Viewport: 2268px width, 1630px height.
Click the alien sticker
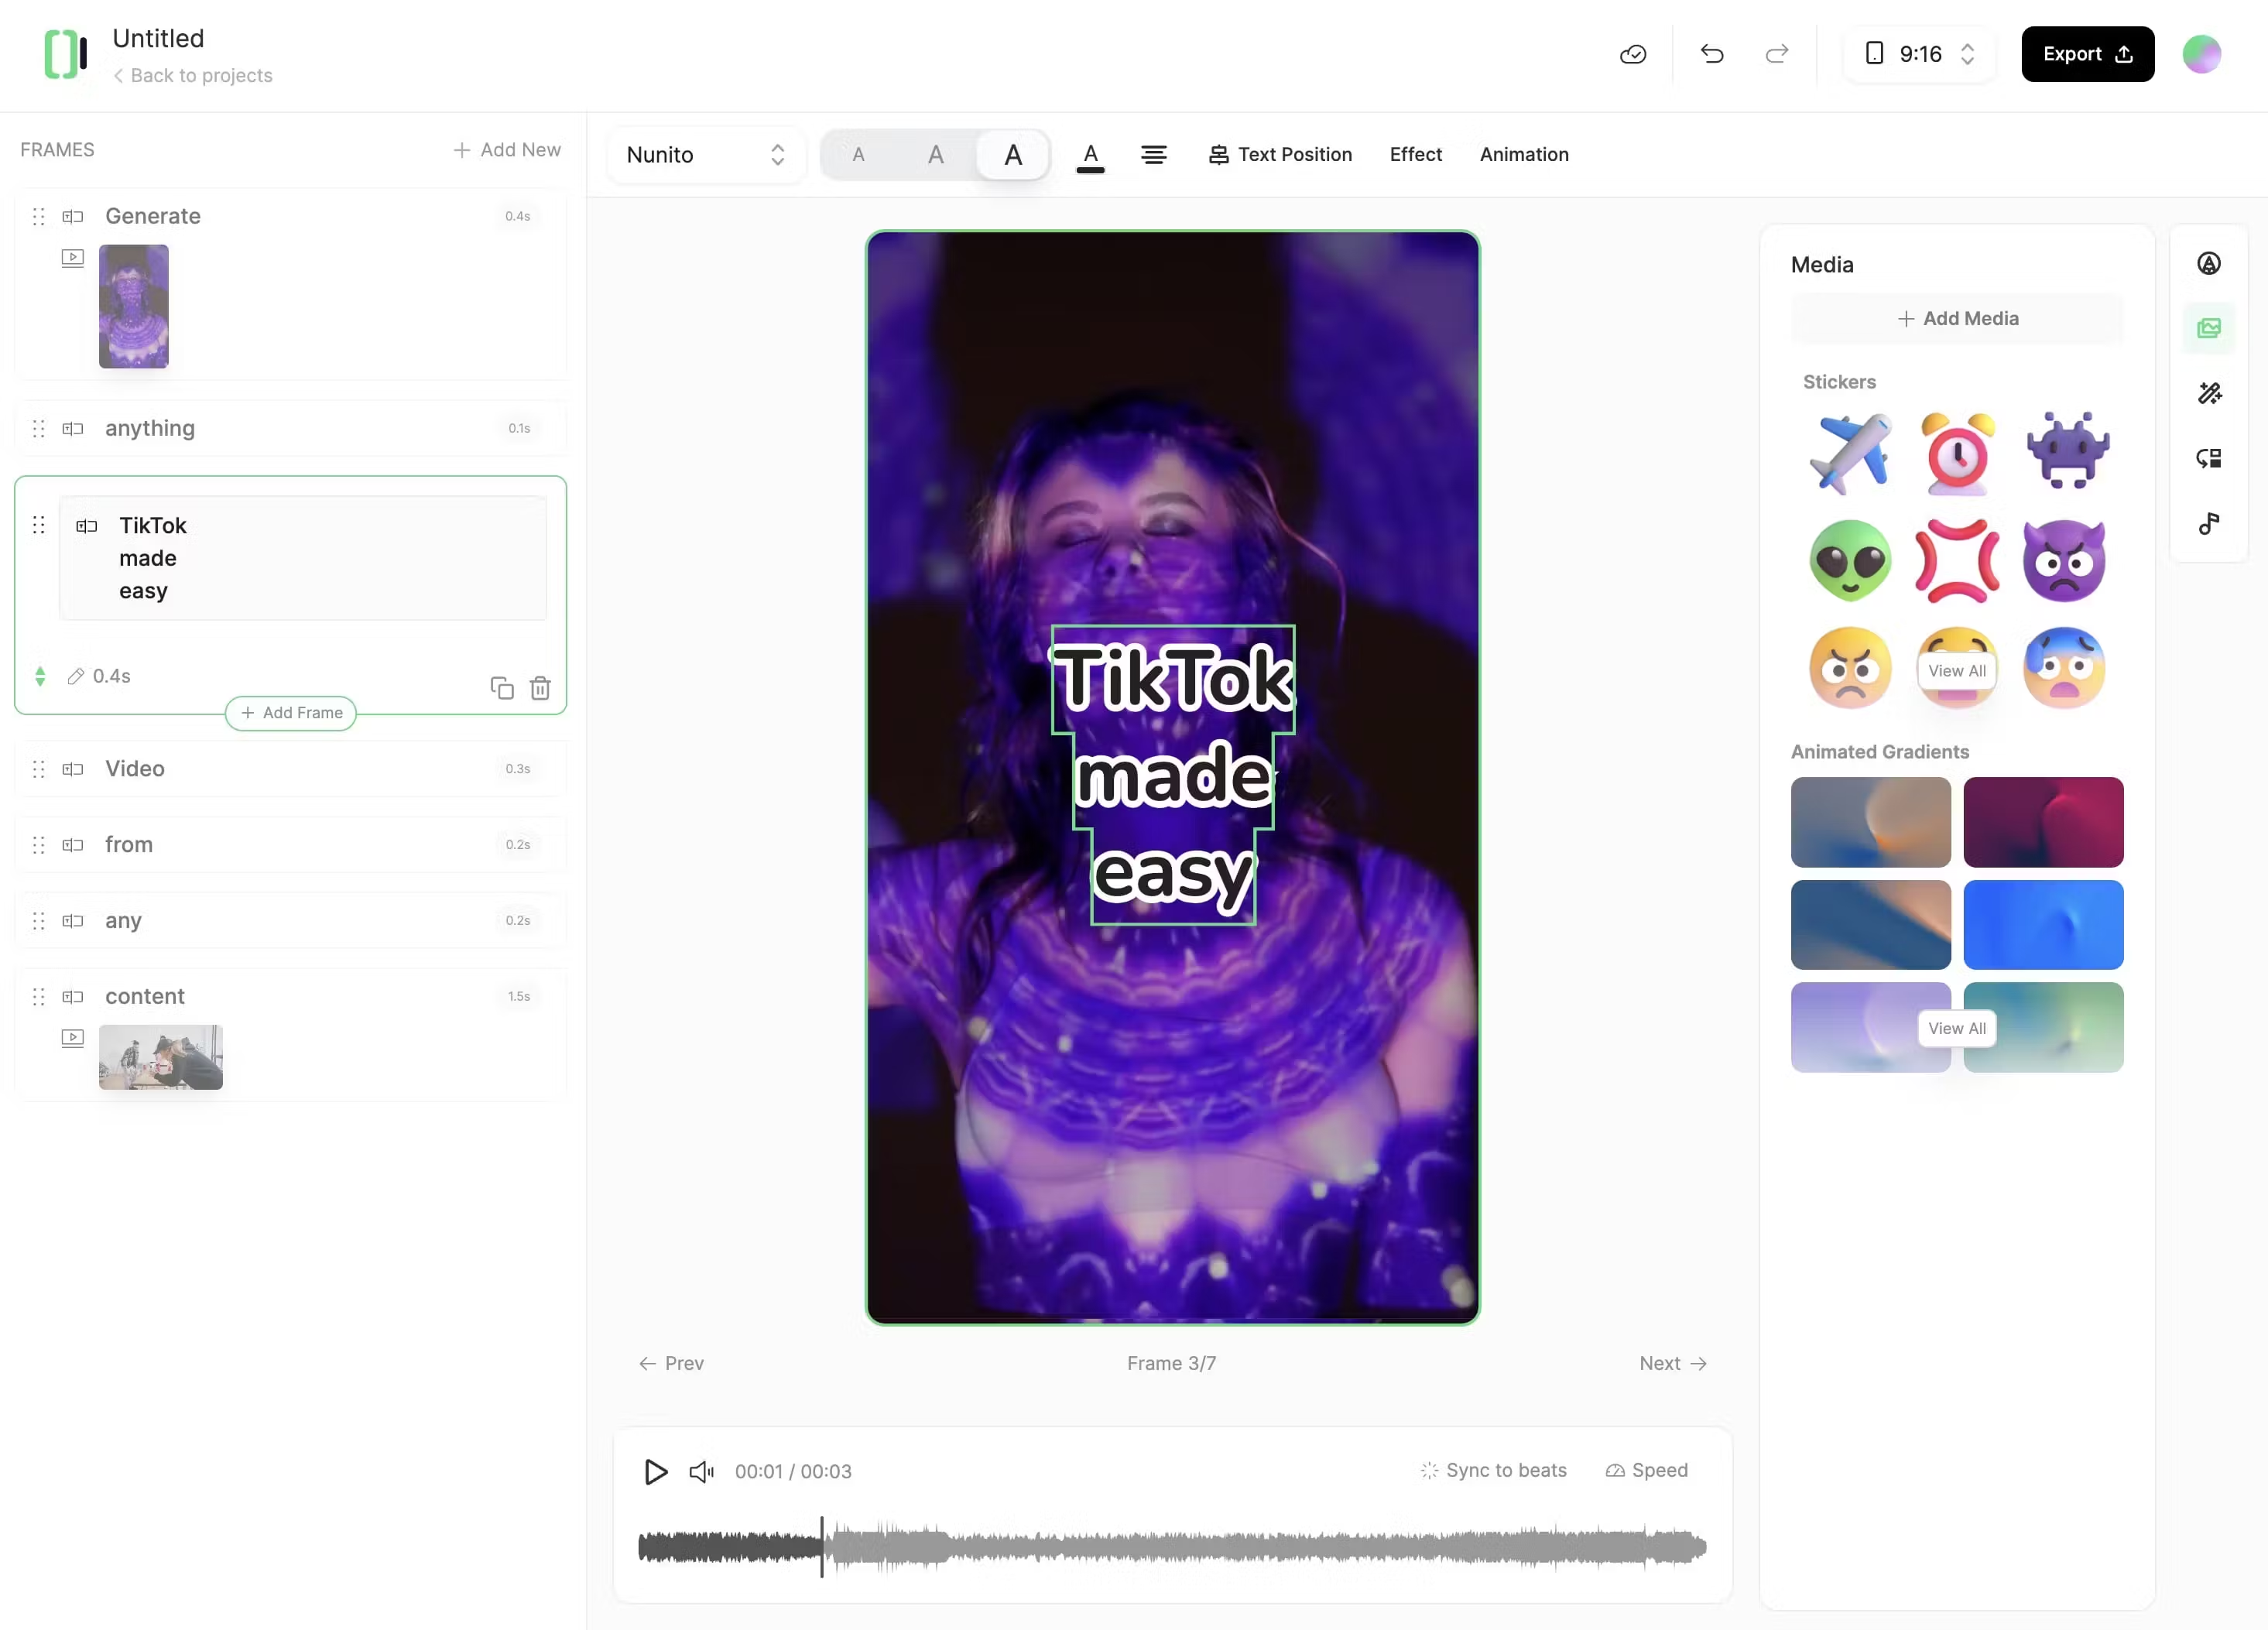tap(1849, 560)
